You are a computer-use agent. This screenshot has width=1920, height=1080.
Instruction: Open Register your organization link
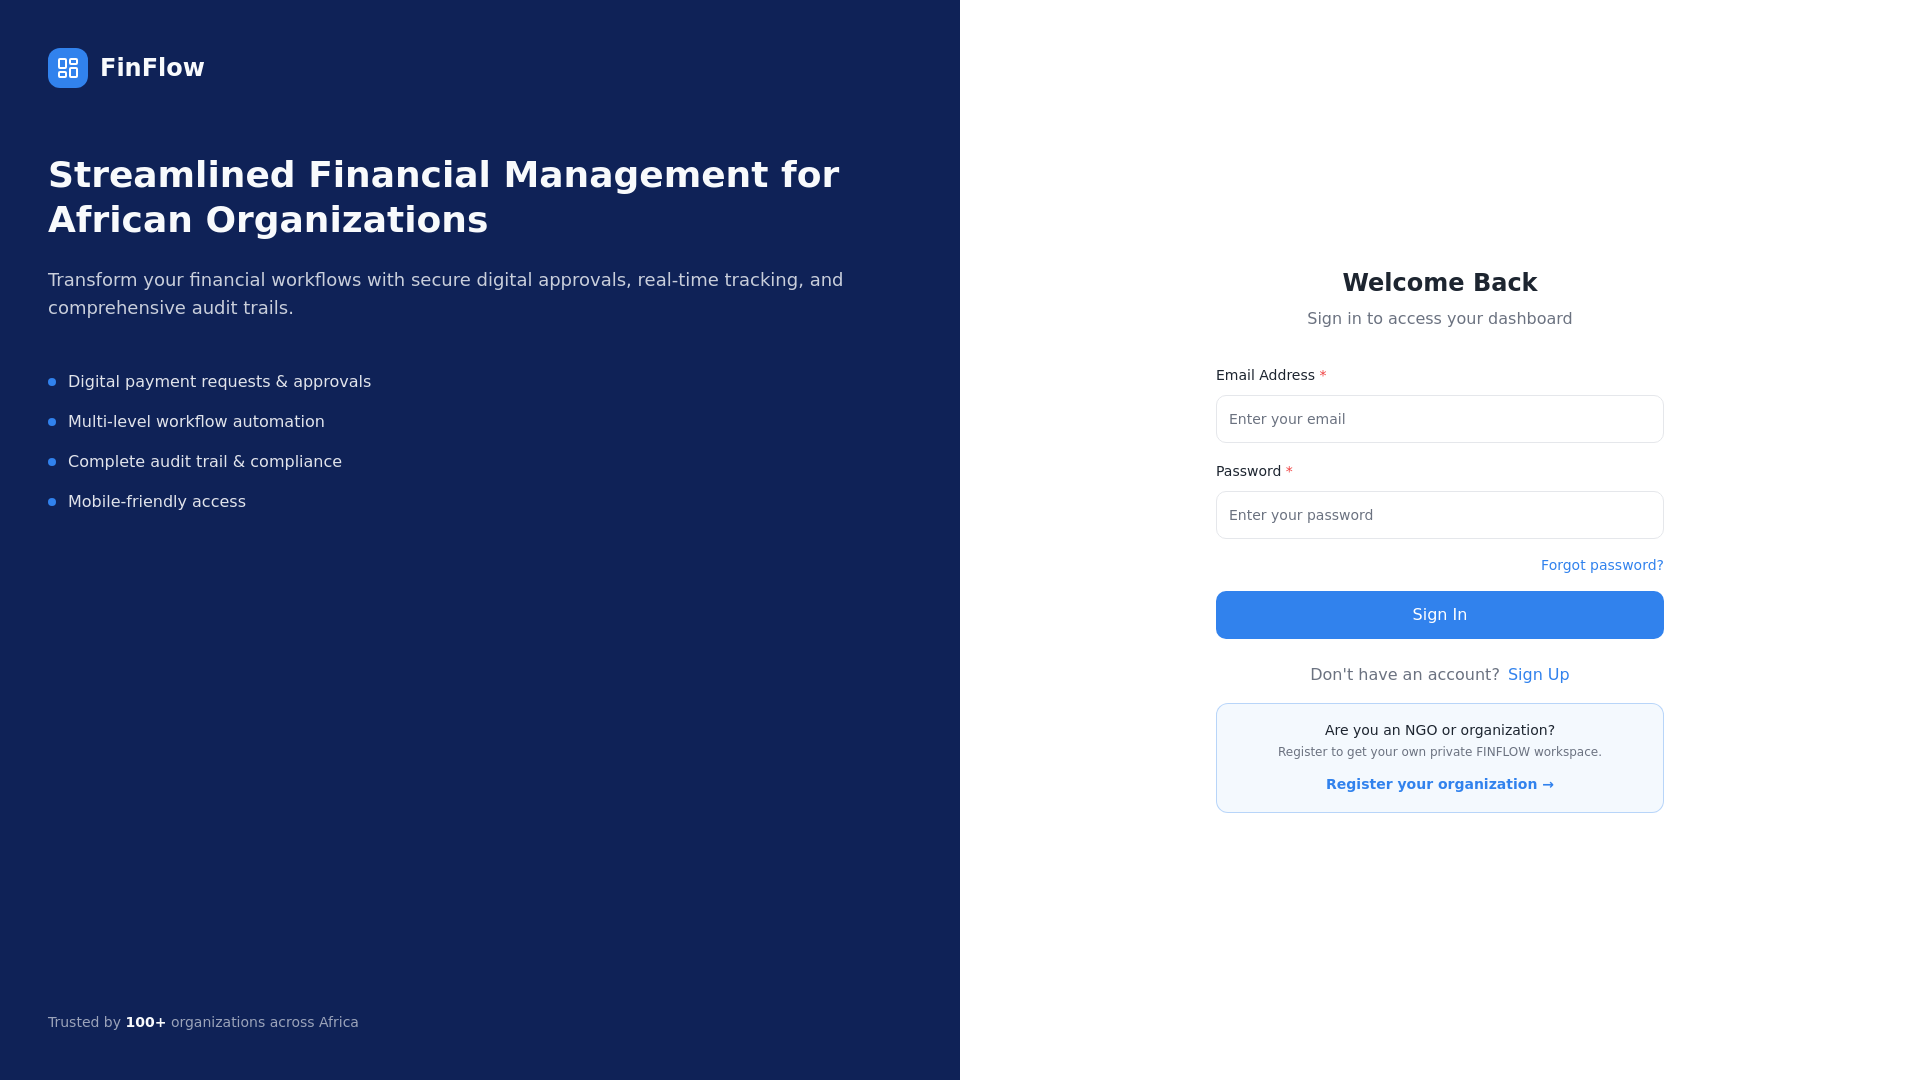(1440, 784)
